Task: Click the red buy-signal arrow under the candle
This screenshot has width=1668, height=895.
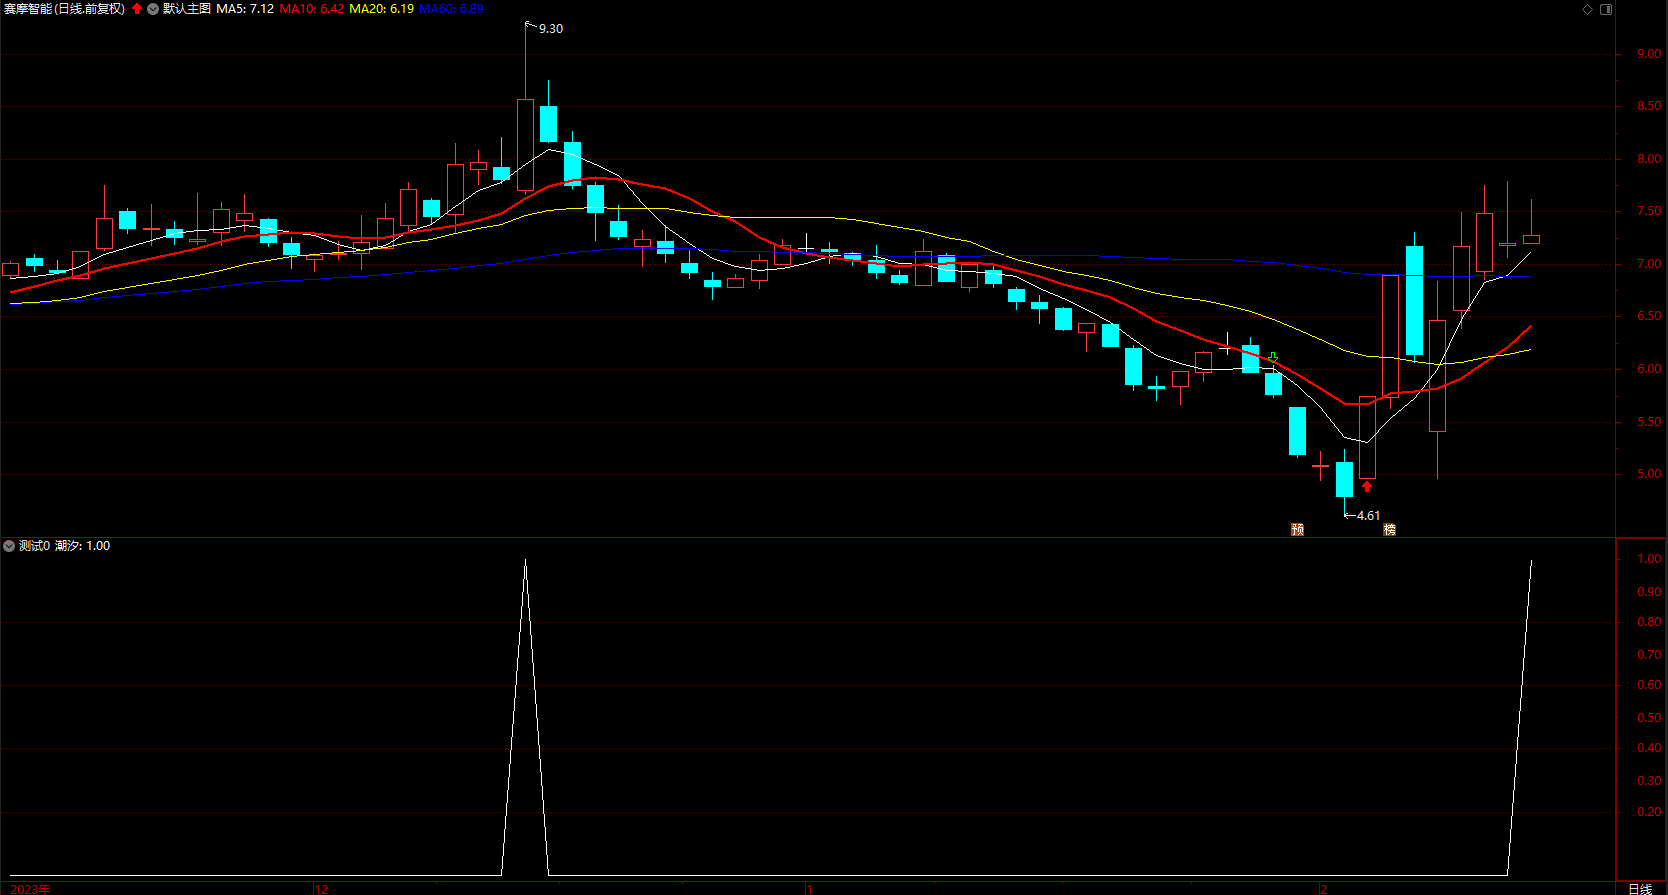Action: tap(1367, 486)
